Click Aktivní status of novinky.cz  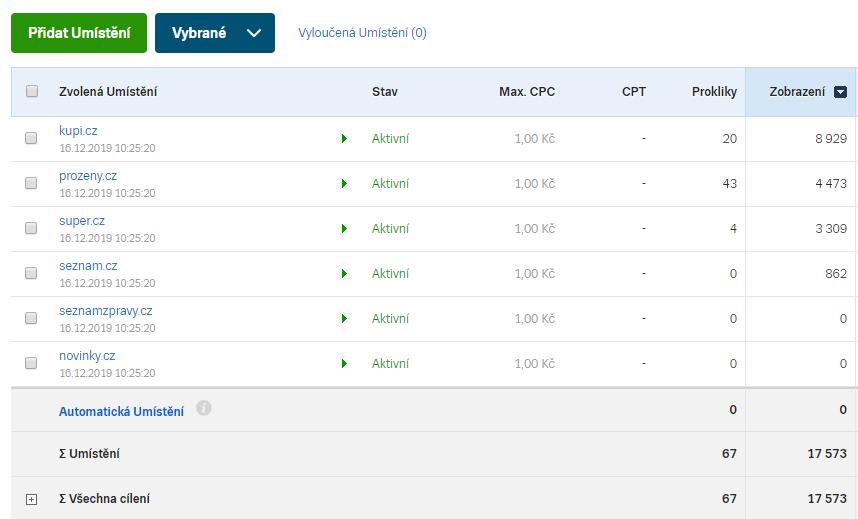click(390, 363)
